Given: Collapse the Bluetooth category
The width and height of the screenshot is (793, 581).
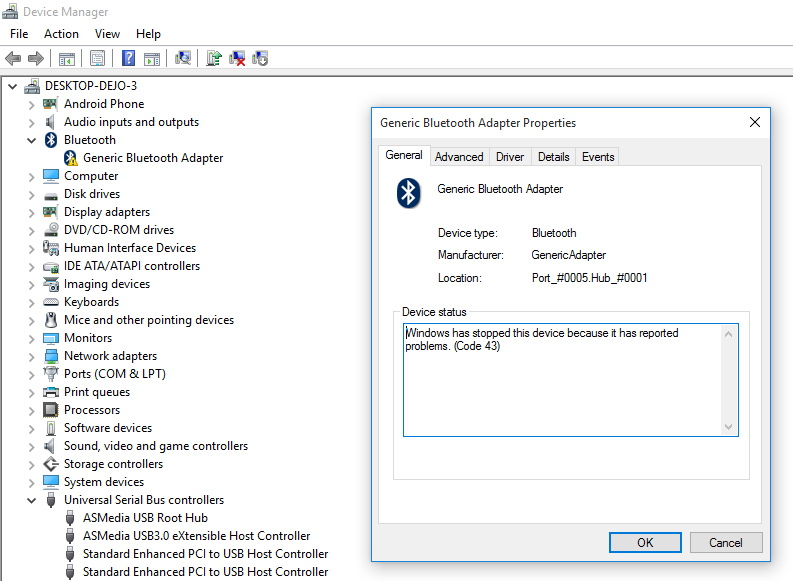Looking at the screenshot, I should pos(31,140).
